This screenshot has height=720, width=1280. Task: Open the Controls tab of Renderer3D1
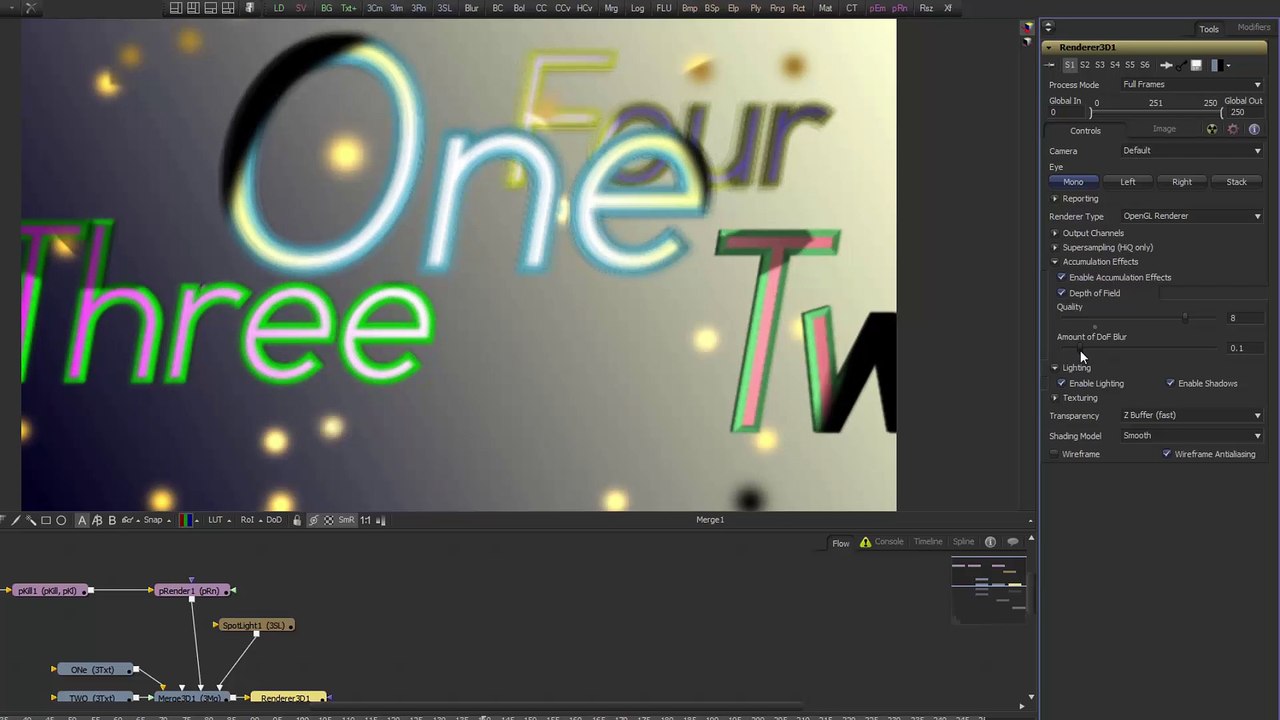(1085, 130)
